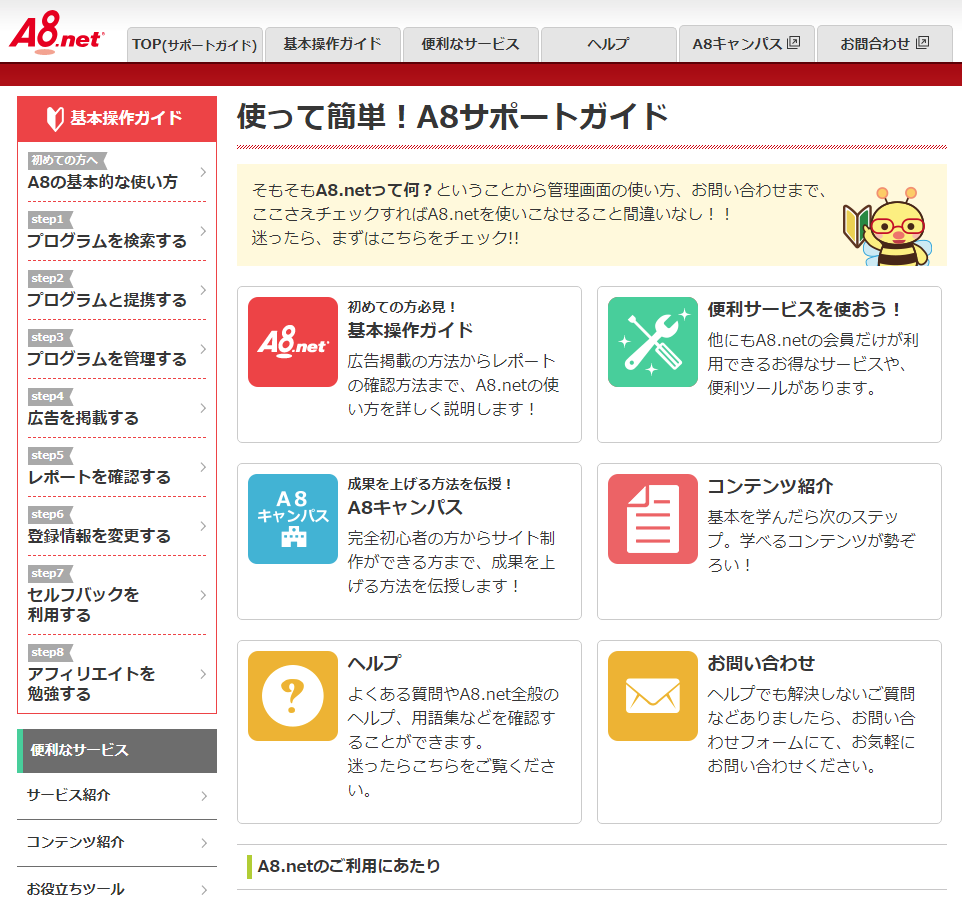This screenshot has height=903, width=962.
Task: Open step8 アフィリエイトを勉強する
Action: pos(117,674)
